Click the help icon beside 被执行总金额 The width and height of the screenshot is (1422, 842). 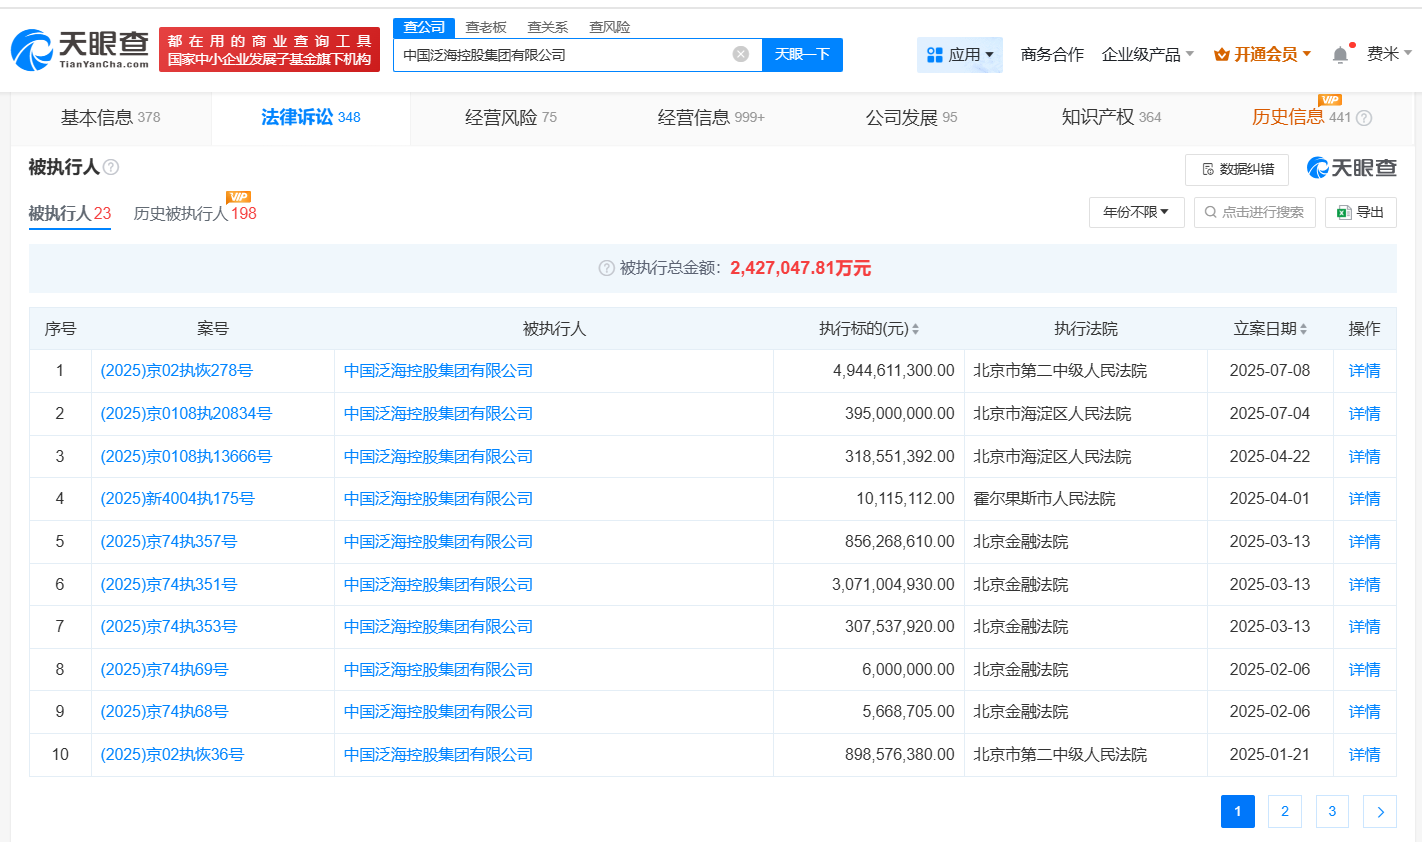(x=606, y=268)
